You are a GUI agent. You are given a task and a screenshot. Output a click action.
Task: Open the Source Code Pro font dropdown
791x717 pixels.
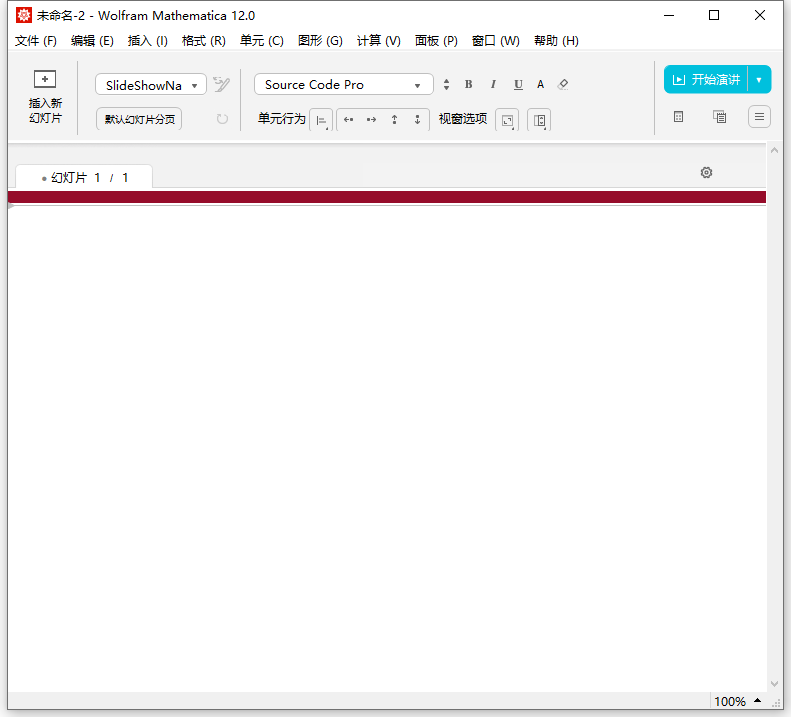[344, 84]
